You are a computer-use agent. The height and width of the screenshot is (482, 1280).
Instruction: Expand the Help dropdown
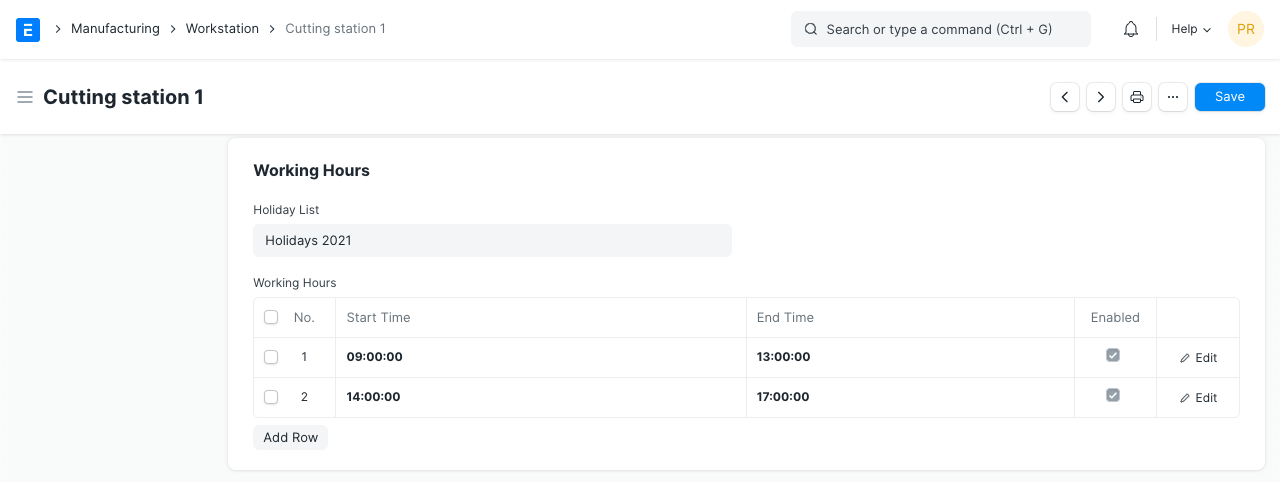click(x=1190, y=30)
